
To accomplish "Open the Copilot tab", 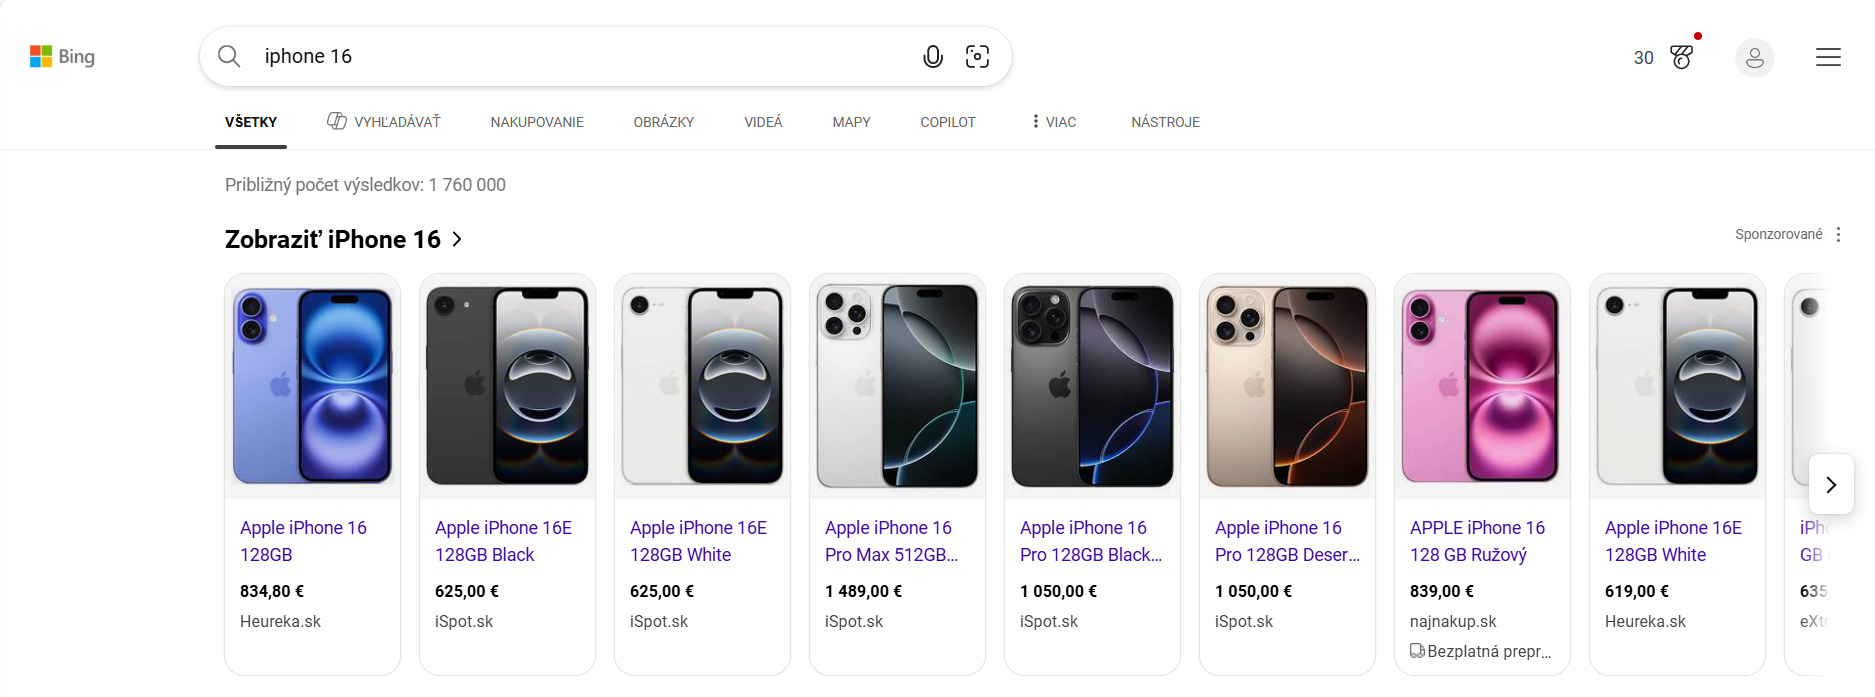I will (x=947, y=122).
